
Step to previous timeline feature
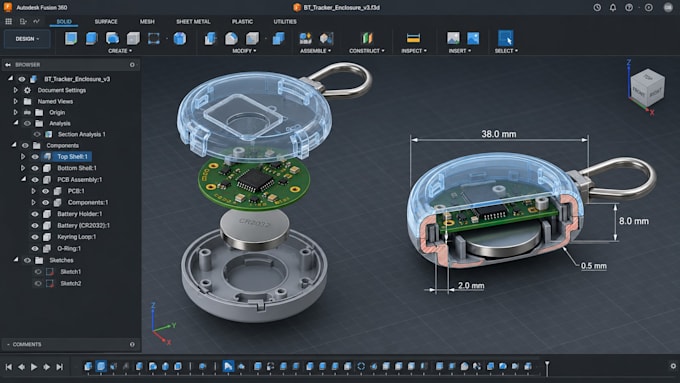click(x=21, y=367)
